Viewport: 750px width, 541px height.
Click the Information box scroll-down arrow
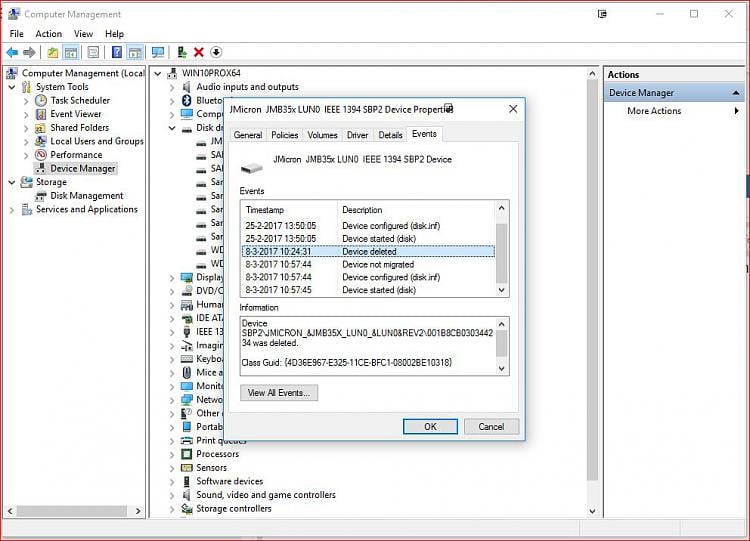coord(501,368)
